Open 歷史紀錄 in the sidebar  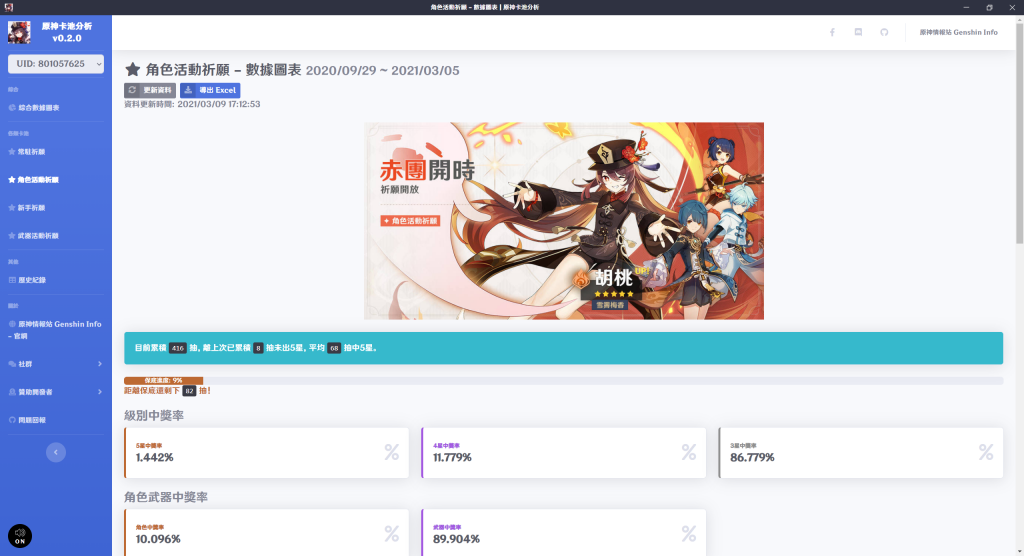pyautogui.click(x=27, y=280)
